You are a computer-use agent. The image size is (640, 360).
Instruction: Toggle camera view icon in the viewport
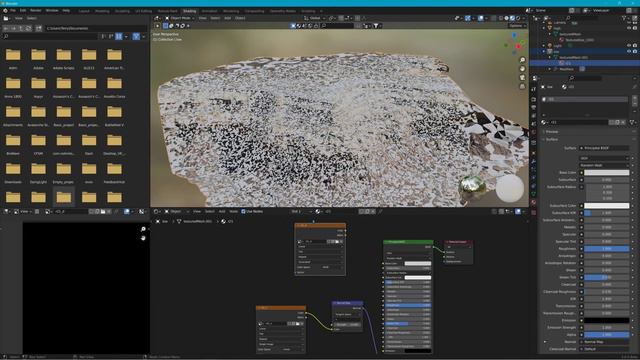pos(522,78)
